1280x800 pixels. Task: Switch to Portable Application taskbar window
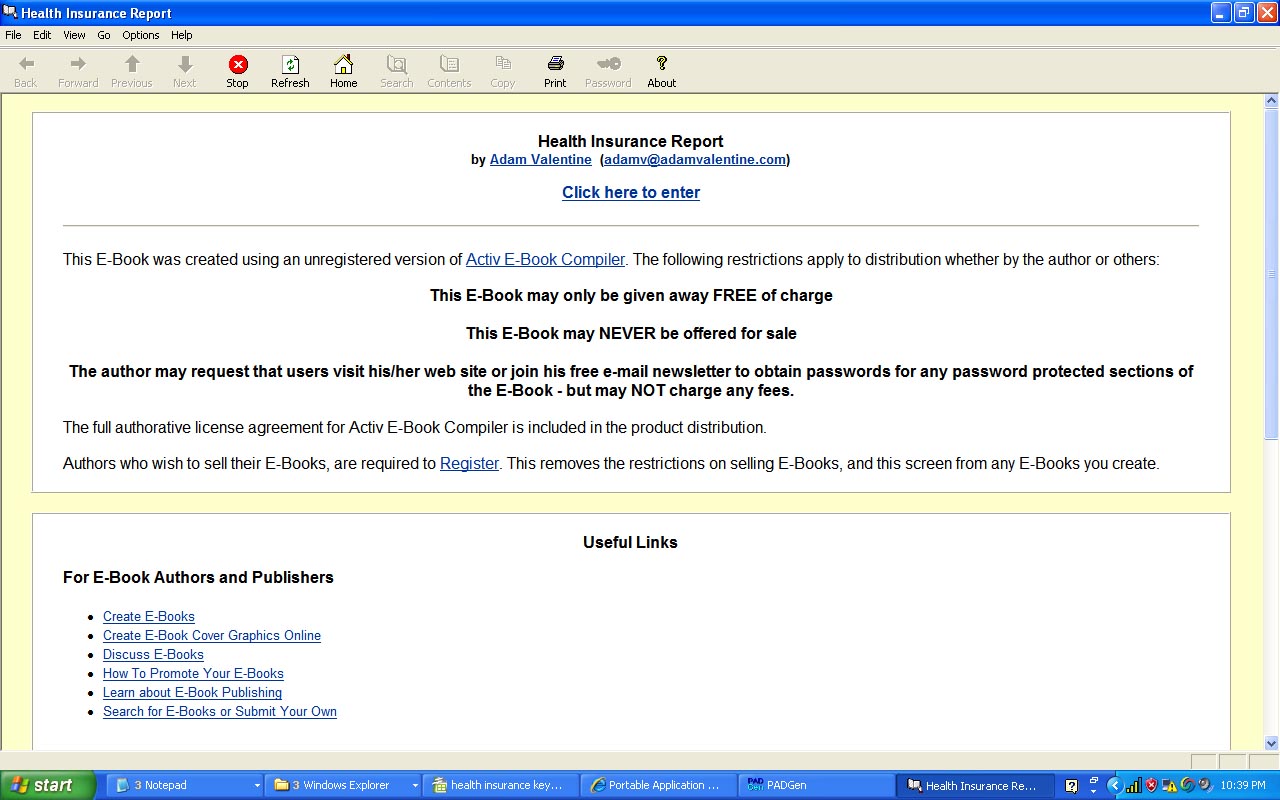[x=658, y=786]
